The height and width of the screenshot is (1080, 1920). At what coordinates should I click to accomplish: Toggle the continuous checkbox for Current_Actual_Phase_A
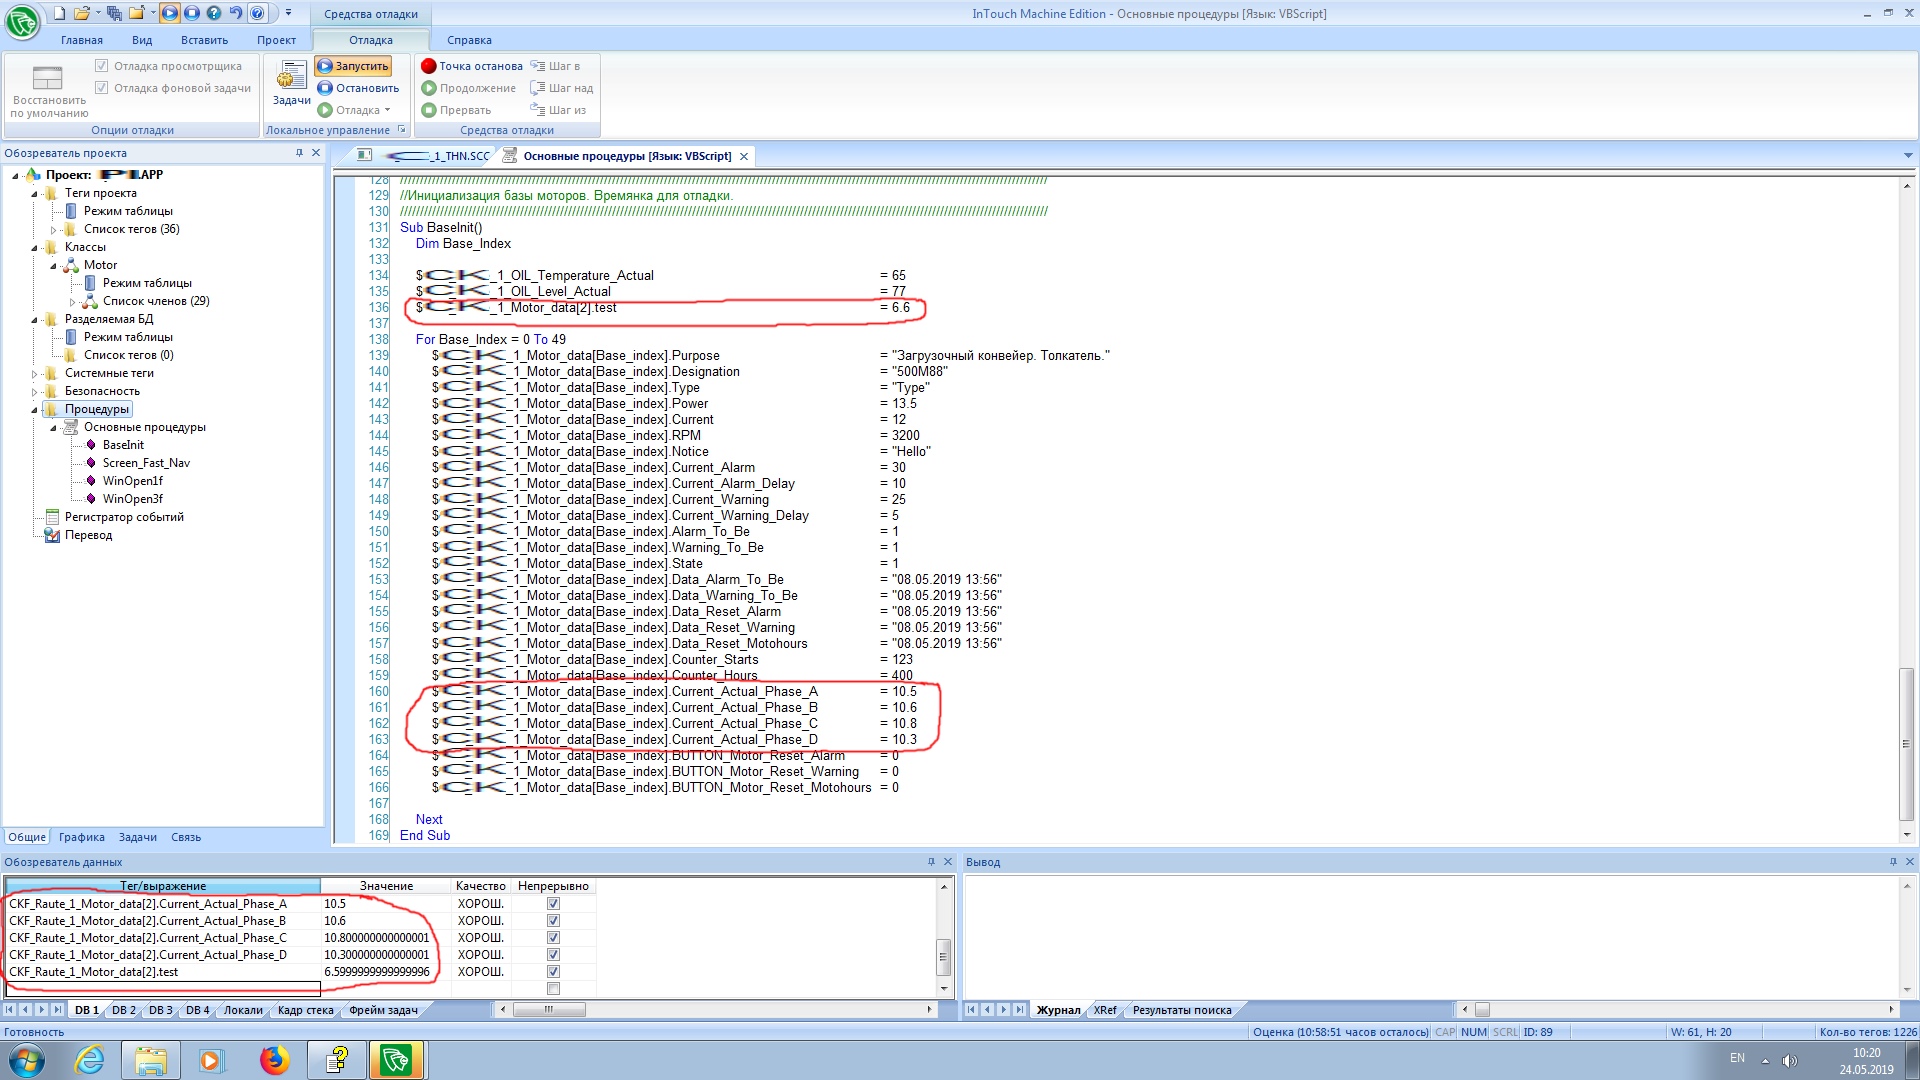(x=553, y=904)
